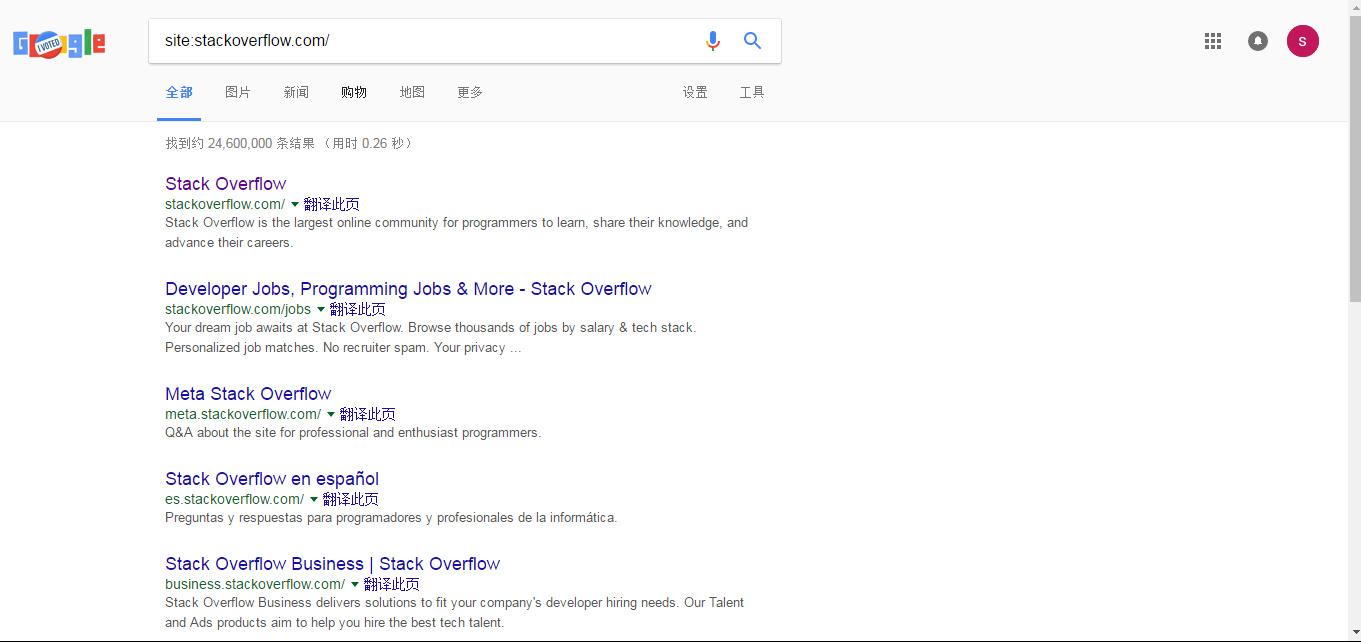Click the result count text 24,600,000
Screen dimensions: 1361x642
(240, 143)
